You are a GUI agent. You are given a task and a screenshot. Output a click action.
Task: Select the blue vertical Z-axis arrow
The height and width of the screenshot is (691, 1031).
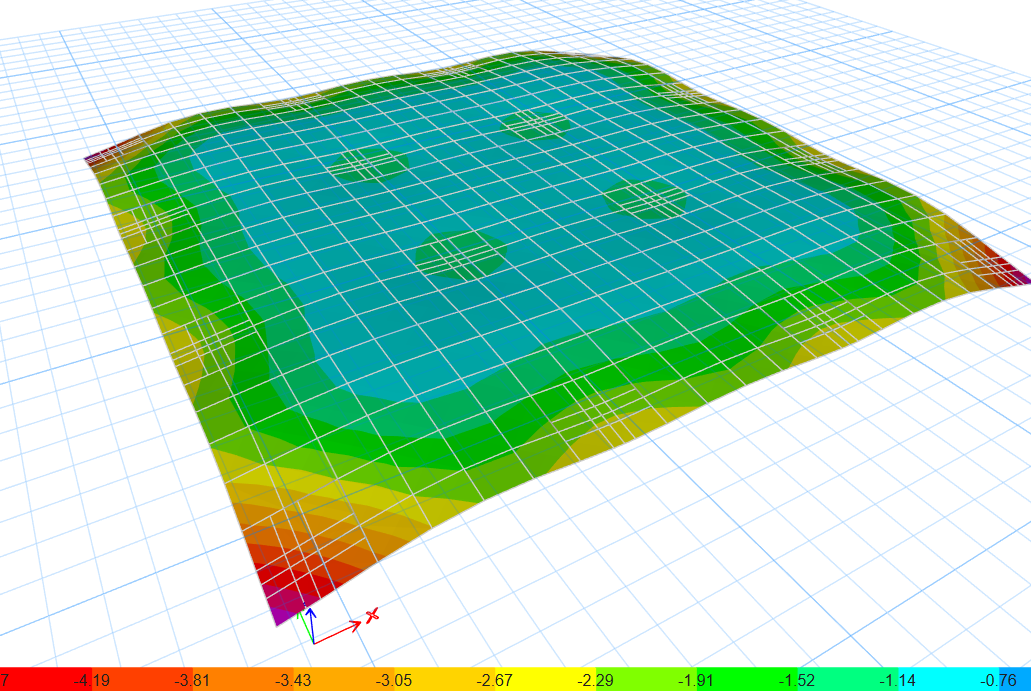[311, 622]
